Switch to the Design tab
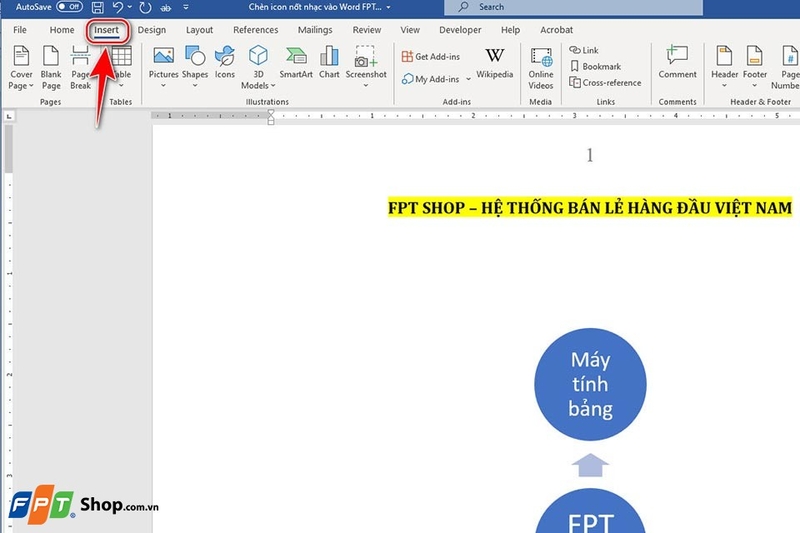 pyautogui.click(x=152, y=30)
